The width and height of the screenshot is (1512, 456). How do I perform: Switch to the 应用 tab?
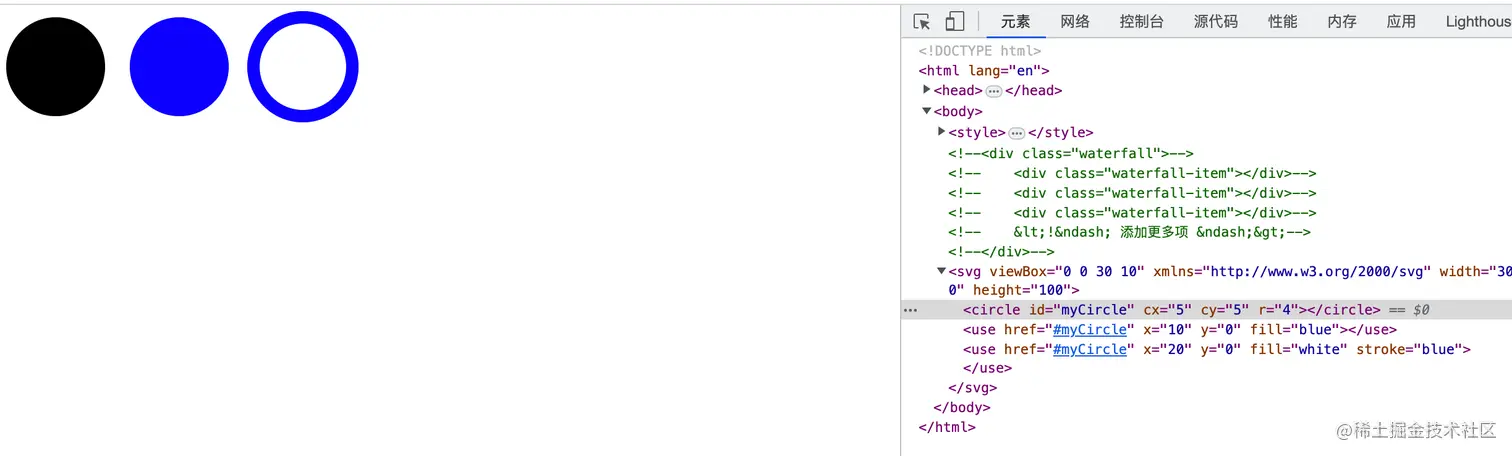click(x=1401, y=21)
